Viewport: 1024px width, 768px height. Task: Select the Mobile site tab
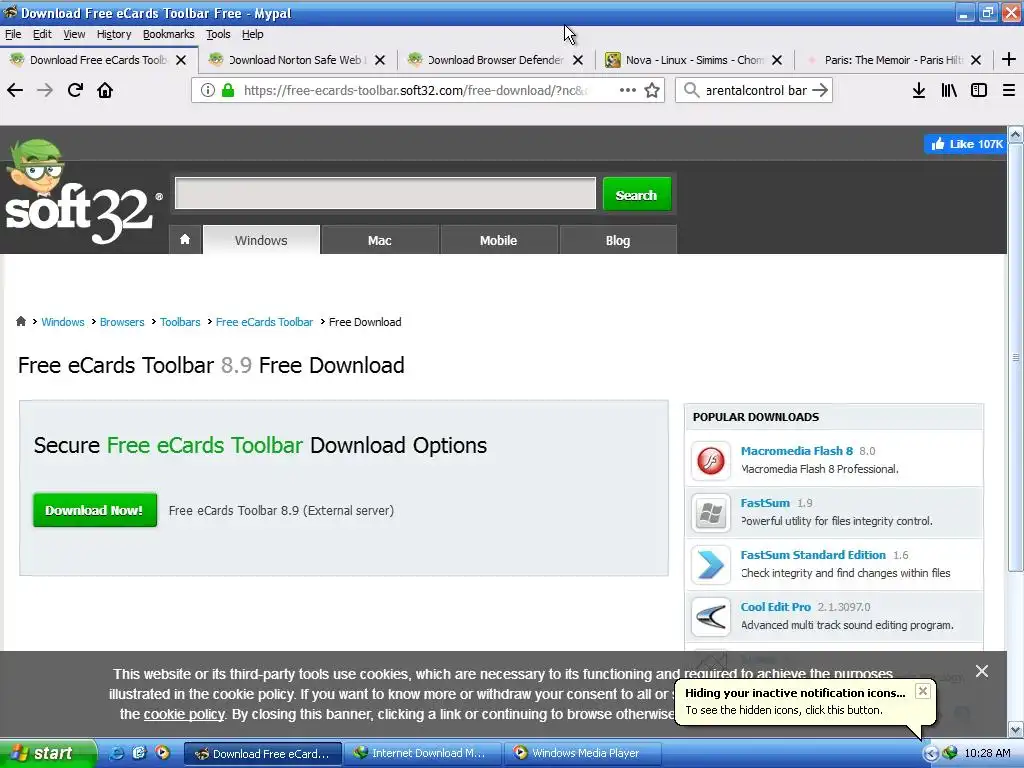tap(498, 240)
